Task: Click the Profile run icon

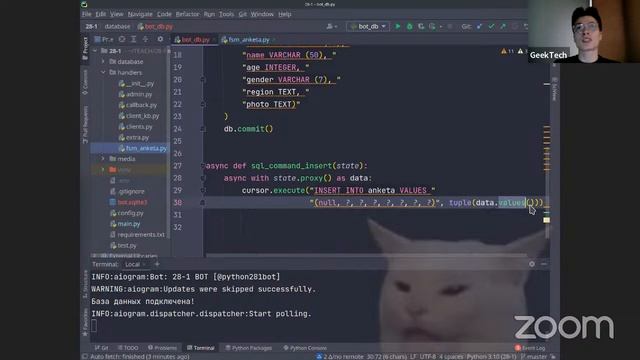Action: point(433,27)
